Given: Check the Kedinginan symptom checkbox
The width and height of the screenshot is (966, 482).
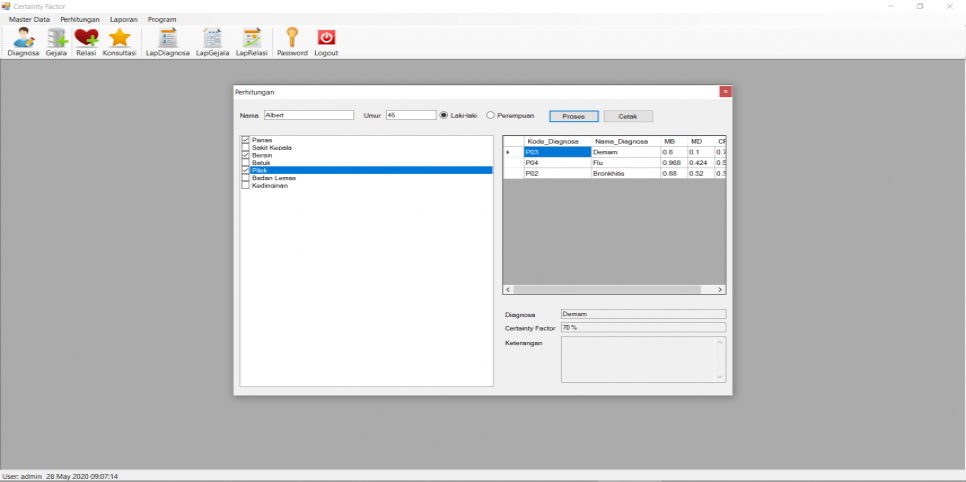Looking at the screenshot, I should tap(245, 185).
